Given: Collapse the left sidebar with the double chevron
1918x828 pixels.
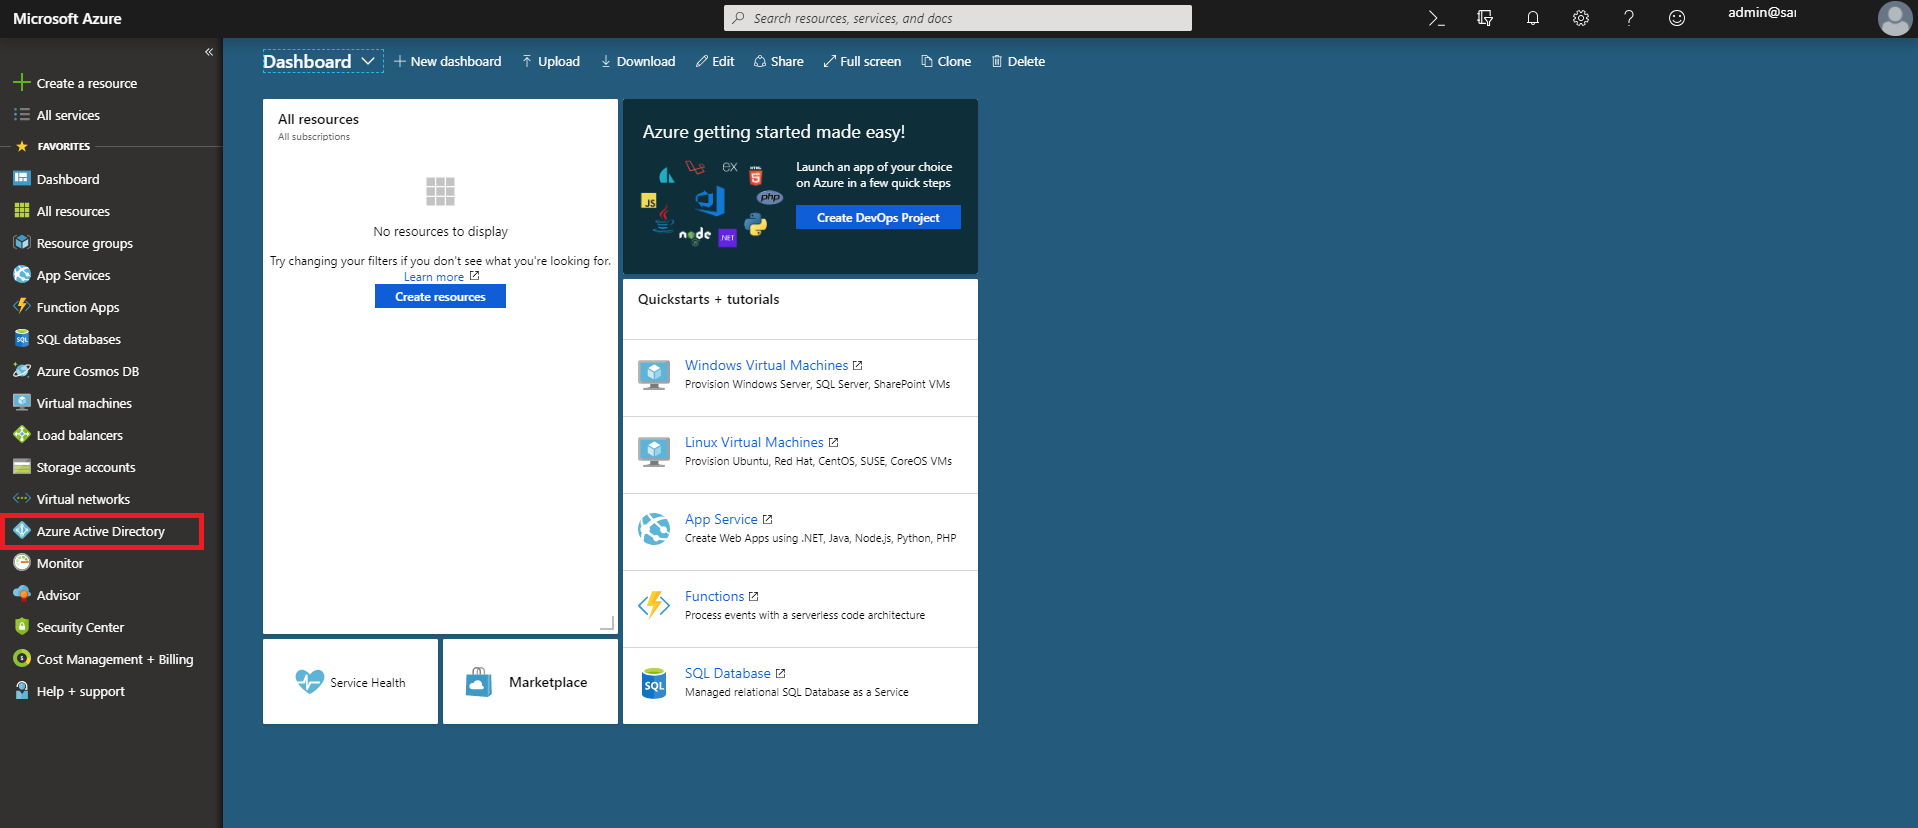Looking at the screenshot, I should tap(209, 52).
